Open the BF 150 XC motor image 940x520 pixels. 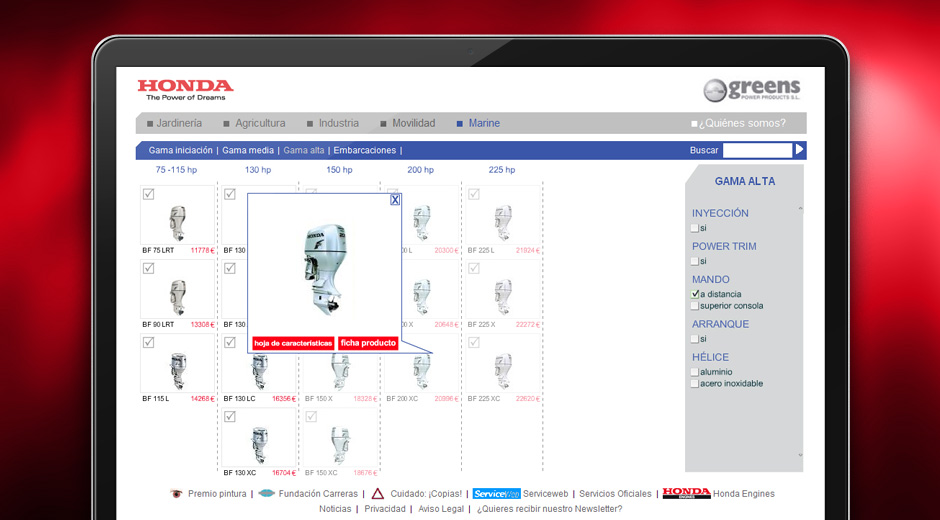point(341,446)
